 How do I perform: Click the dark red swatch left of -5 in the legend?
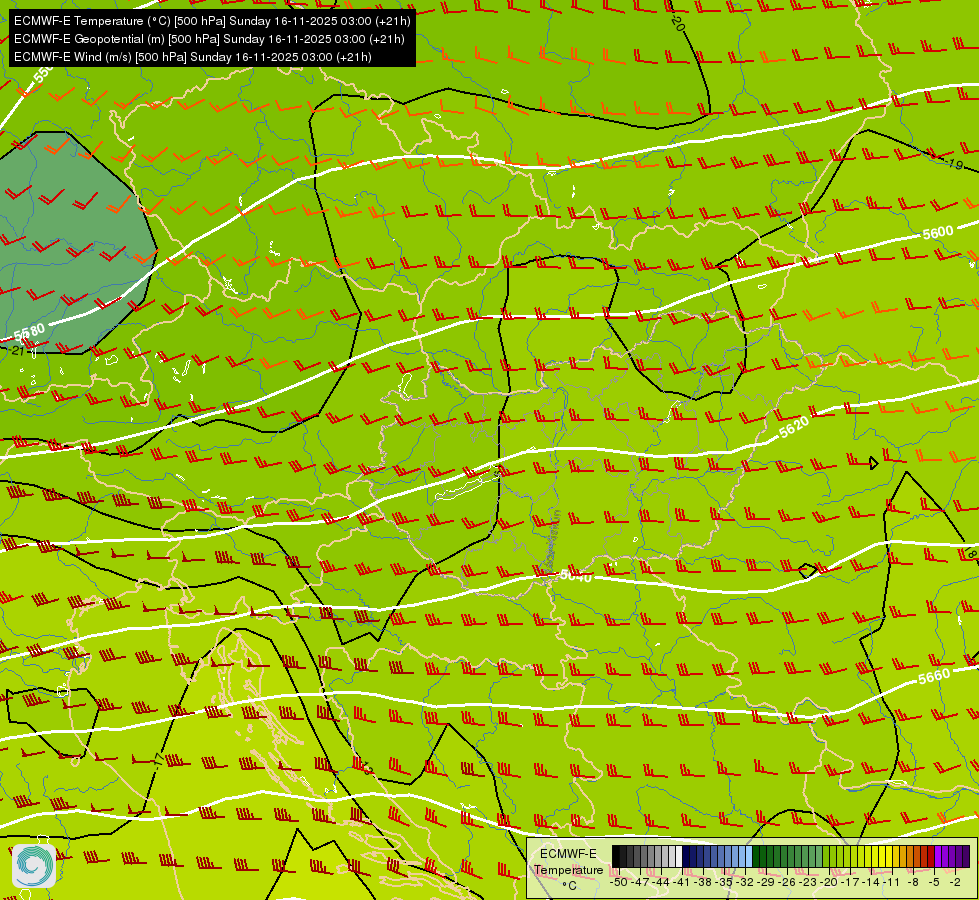[x=931, y=856]
